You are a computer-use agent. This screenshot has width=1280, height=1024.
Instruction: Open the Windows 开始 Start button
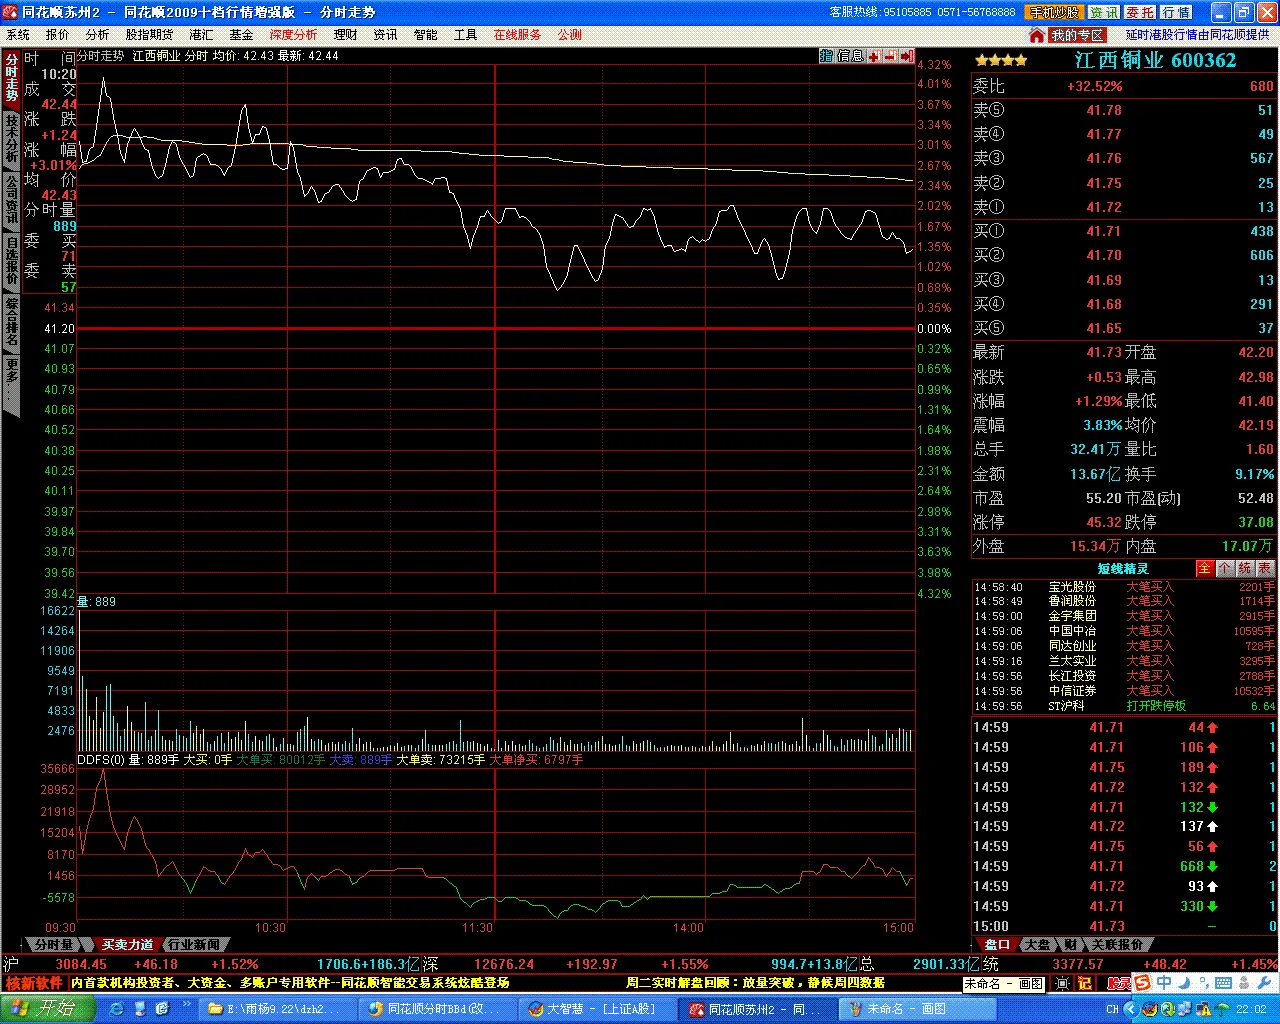pyautogui.click(x=48, y=1008)
